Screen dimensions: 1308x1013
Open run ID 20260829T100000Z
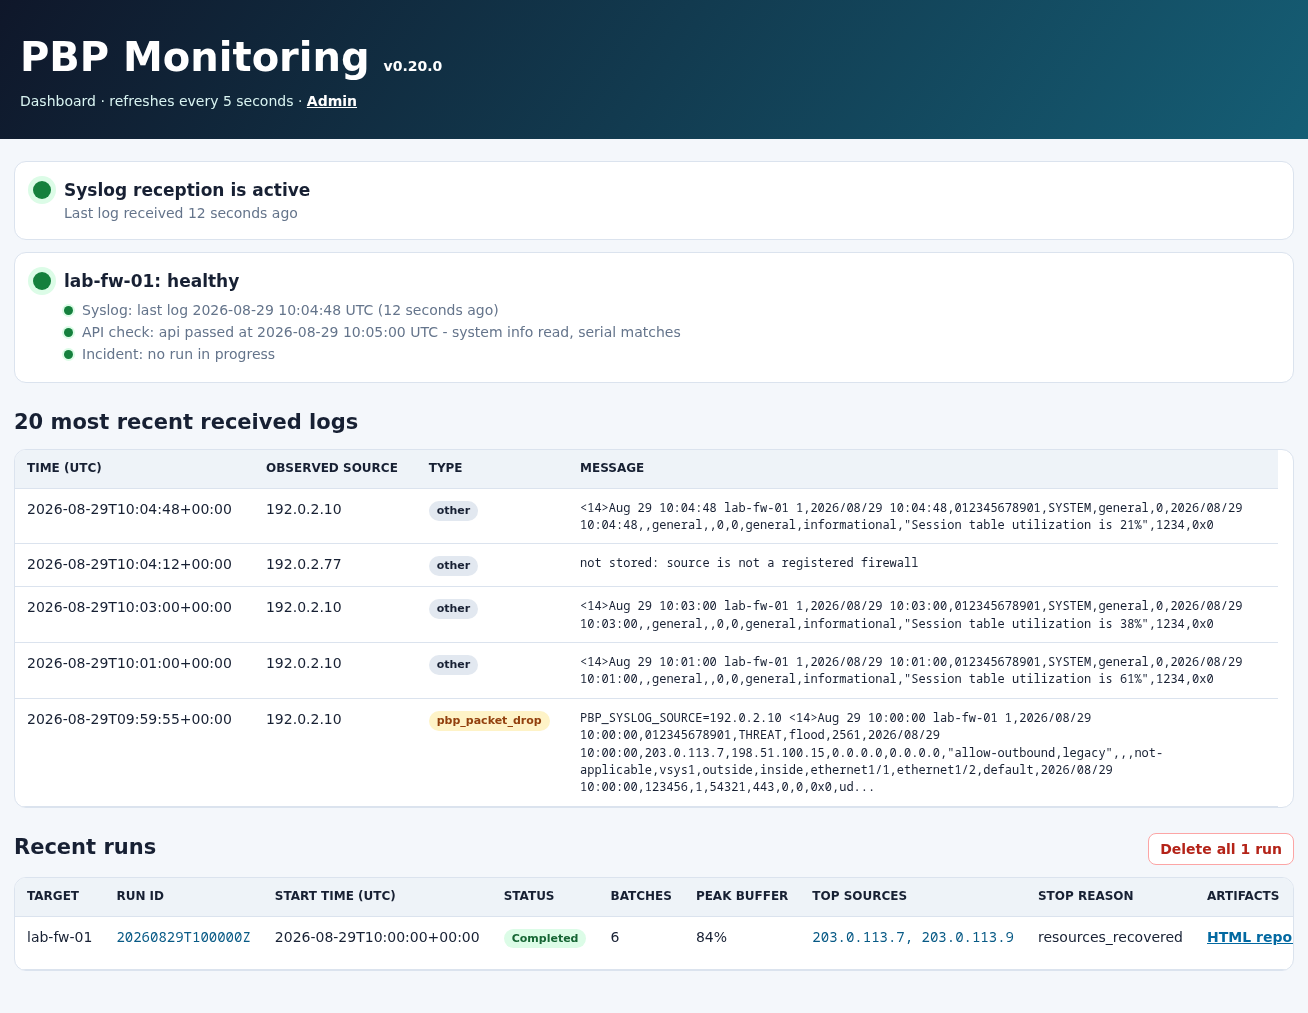[183, 937]
